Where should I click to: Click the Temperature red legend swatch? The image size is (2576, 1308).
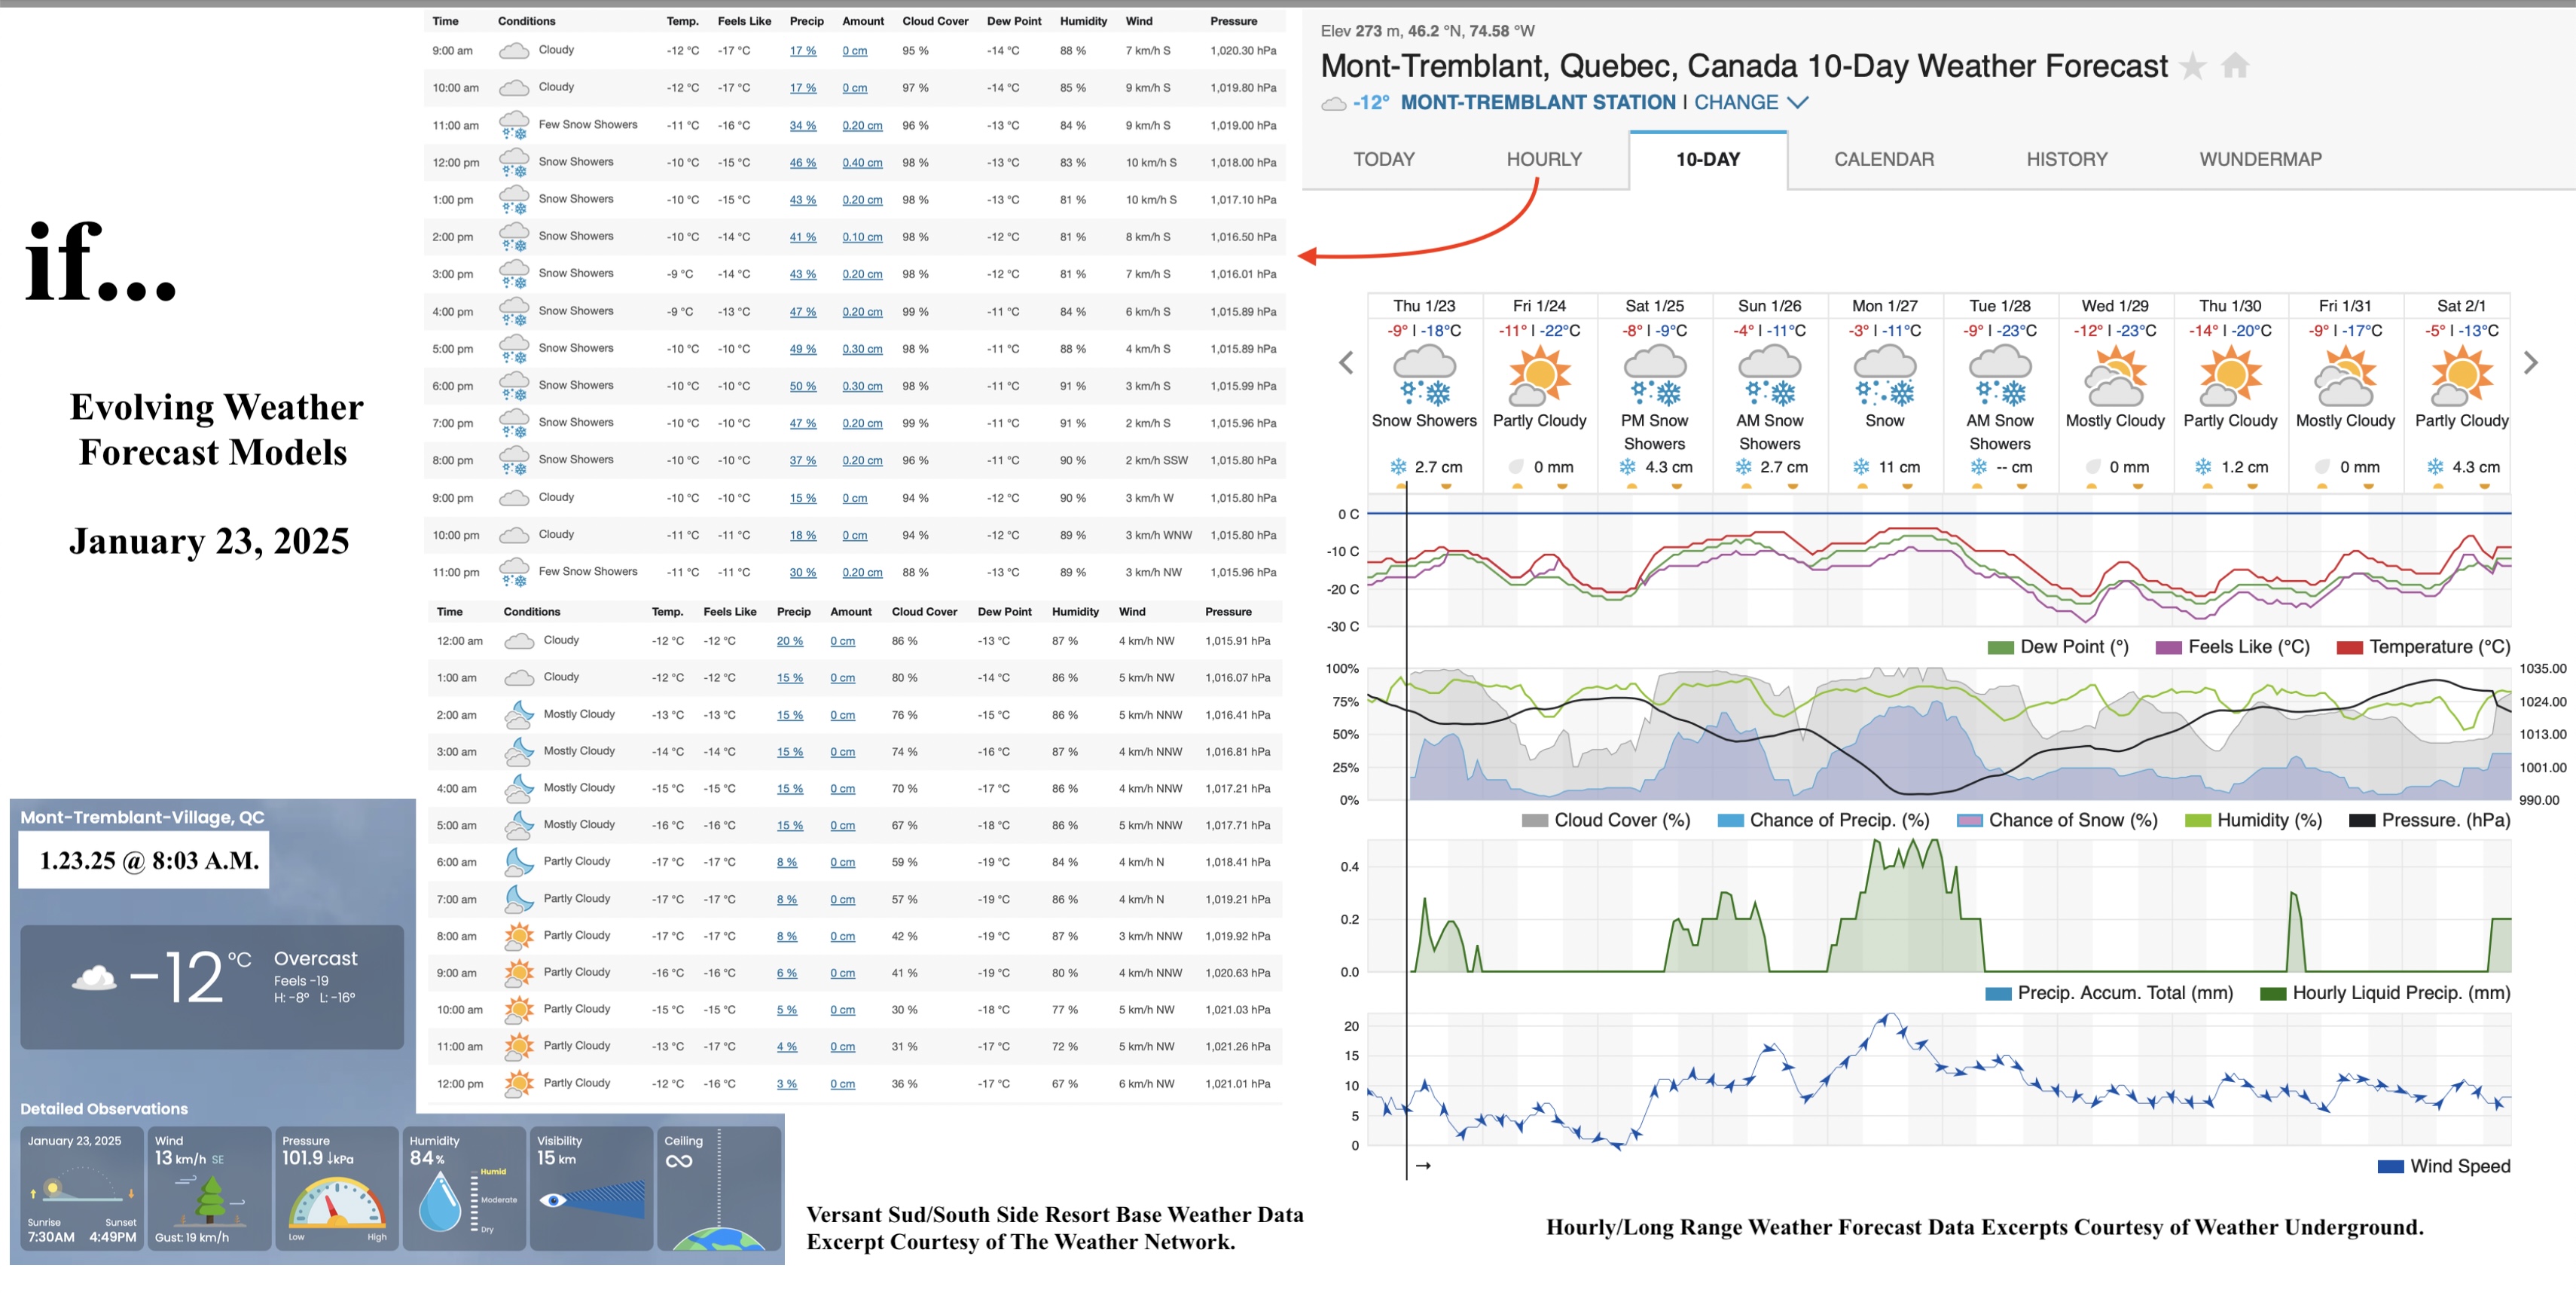[2349, 648]
